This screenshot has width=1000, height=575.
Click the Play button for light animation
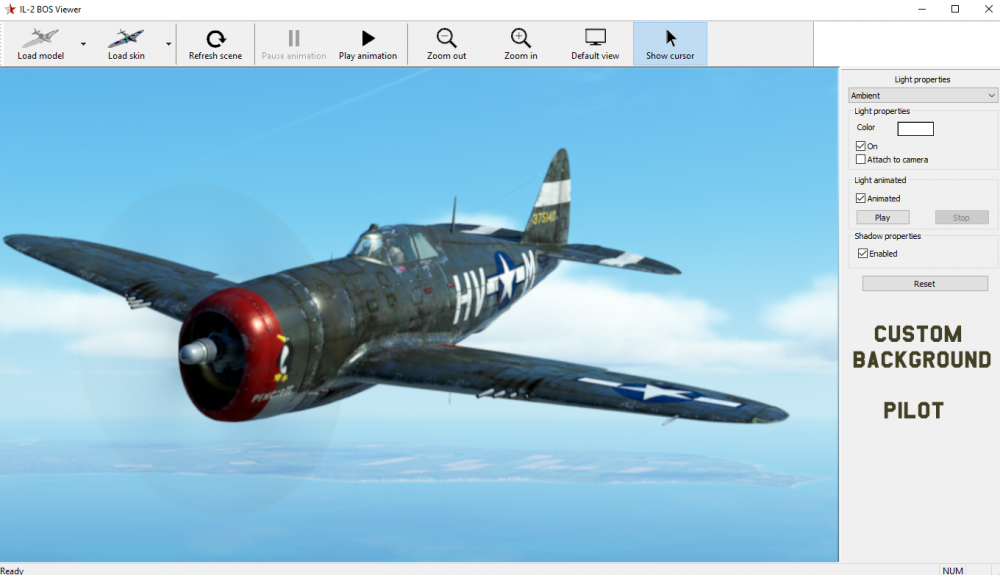(x=882, y=217)
